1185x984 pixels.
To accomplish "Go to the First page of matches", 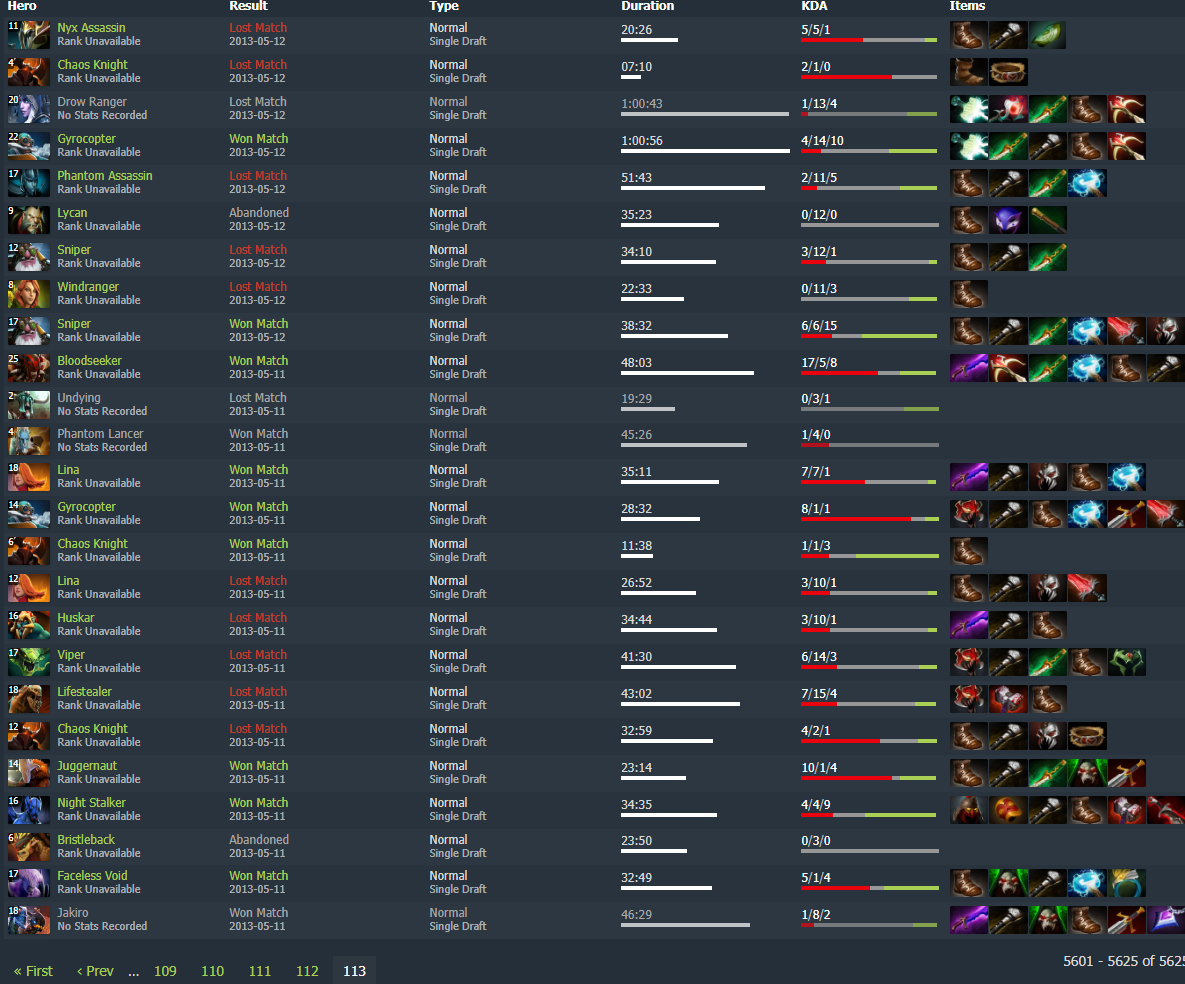I will (33, 971).
